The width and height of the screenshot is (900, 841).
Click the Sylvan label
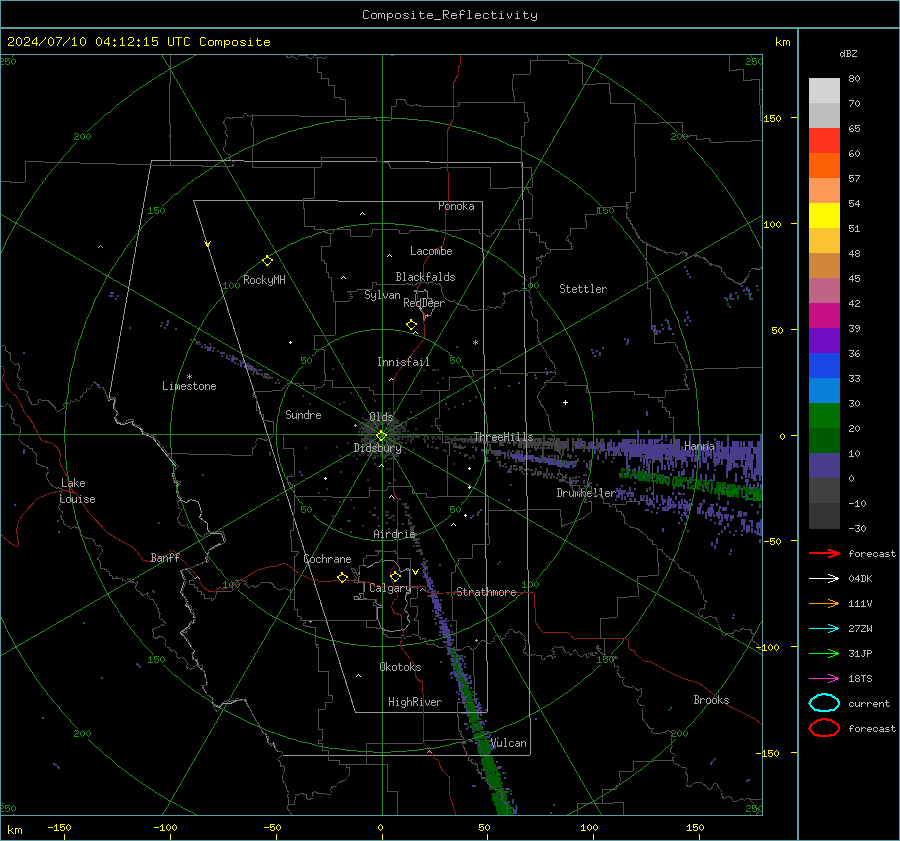[x=382, y=295]
